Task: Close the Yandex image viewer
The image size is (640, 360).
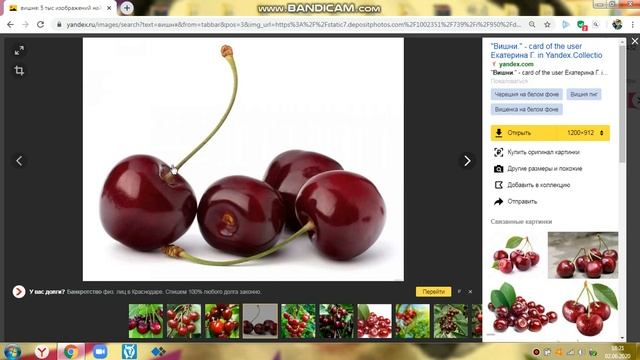Action: tap(635, 41)
